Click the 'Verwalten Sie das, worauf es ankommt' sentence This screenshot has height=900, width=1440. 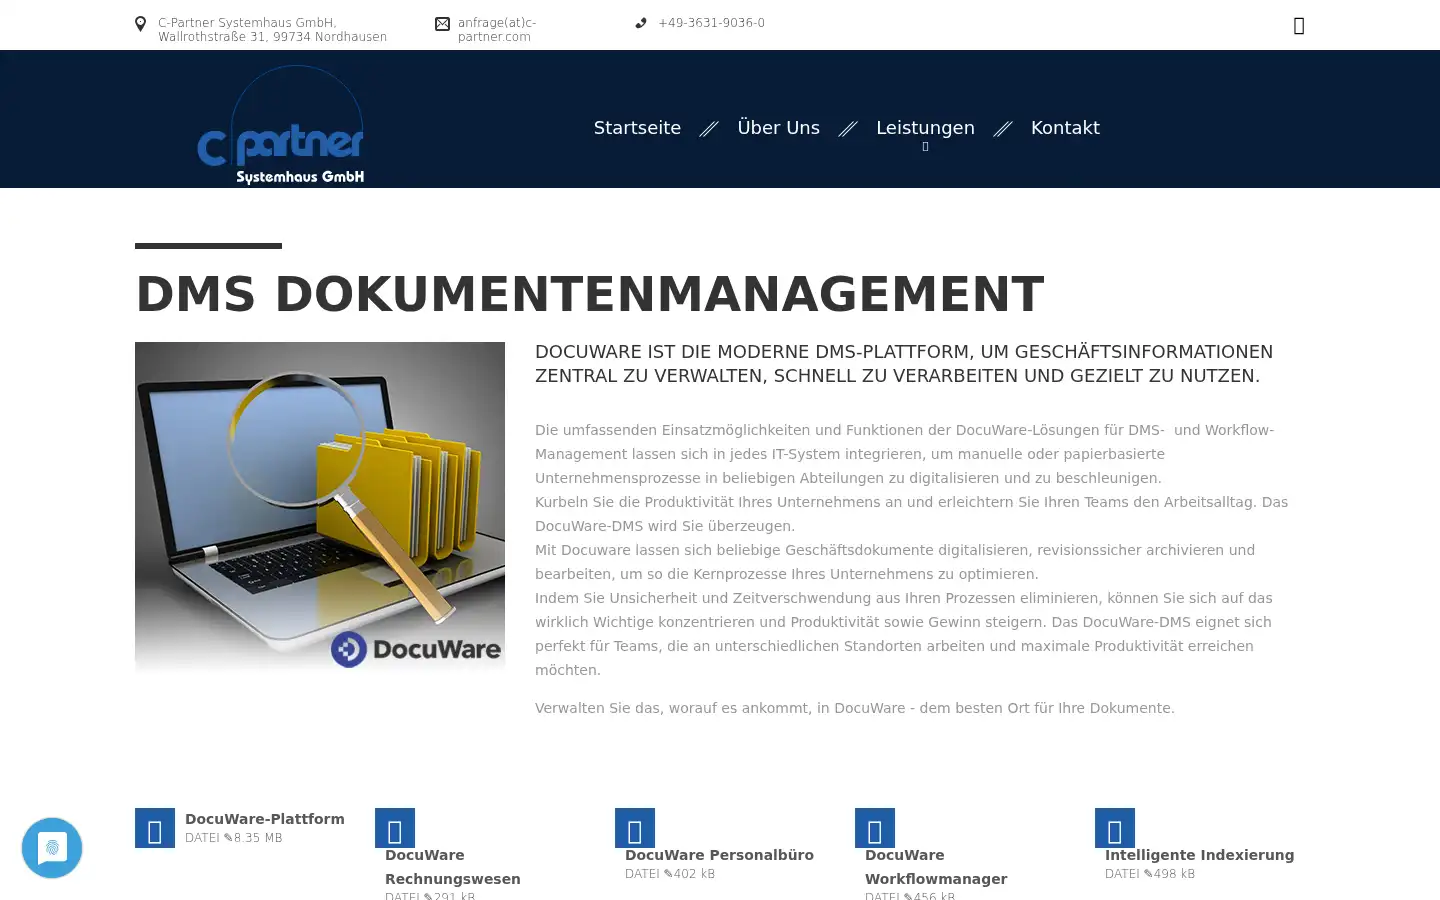(855, 708)
